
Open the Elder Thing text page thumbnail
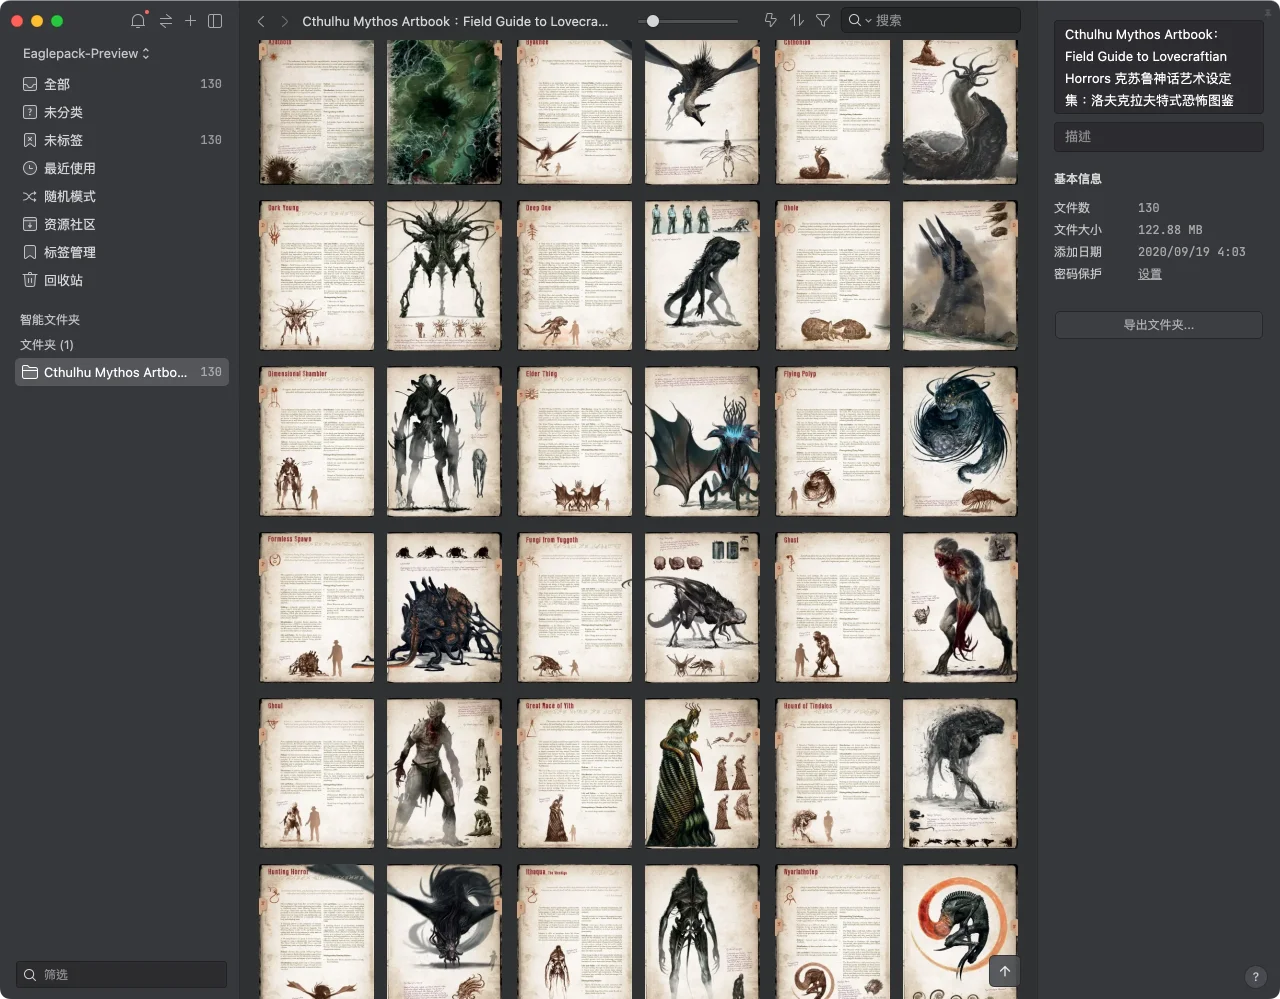coord(575,442)
